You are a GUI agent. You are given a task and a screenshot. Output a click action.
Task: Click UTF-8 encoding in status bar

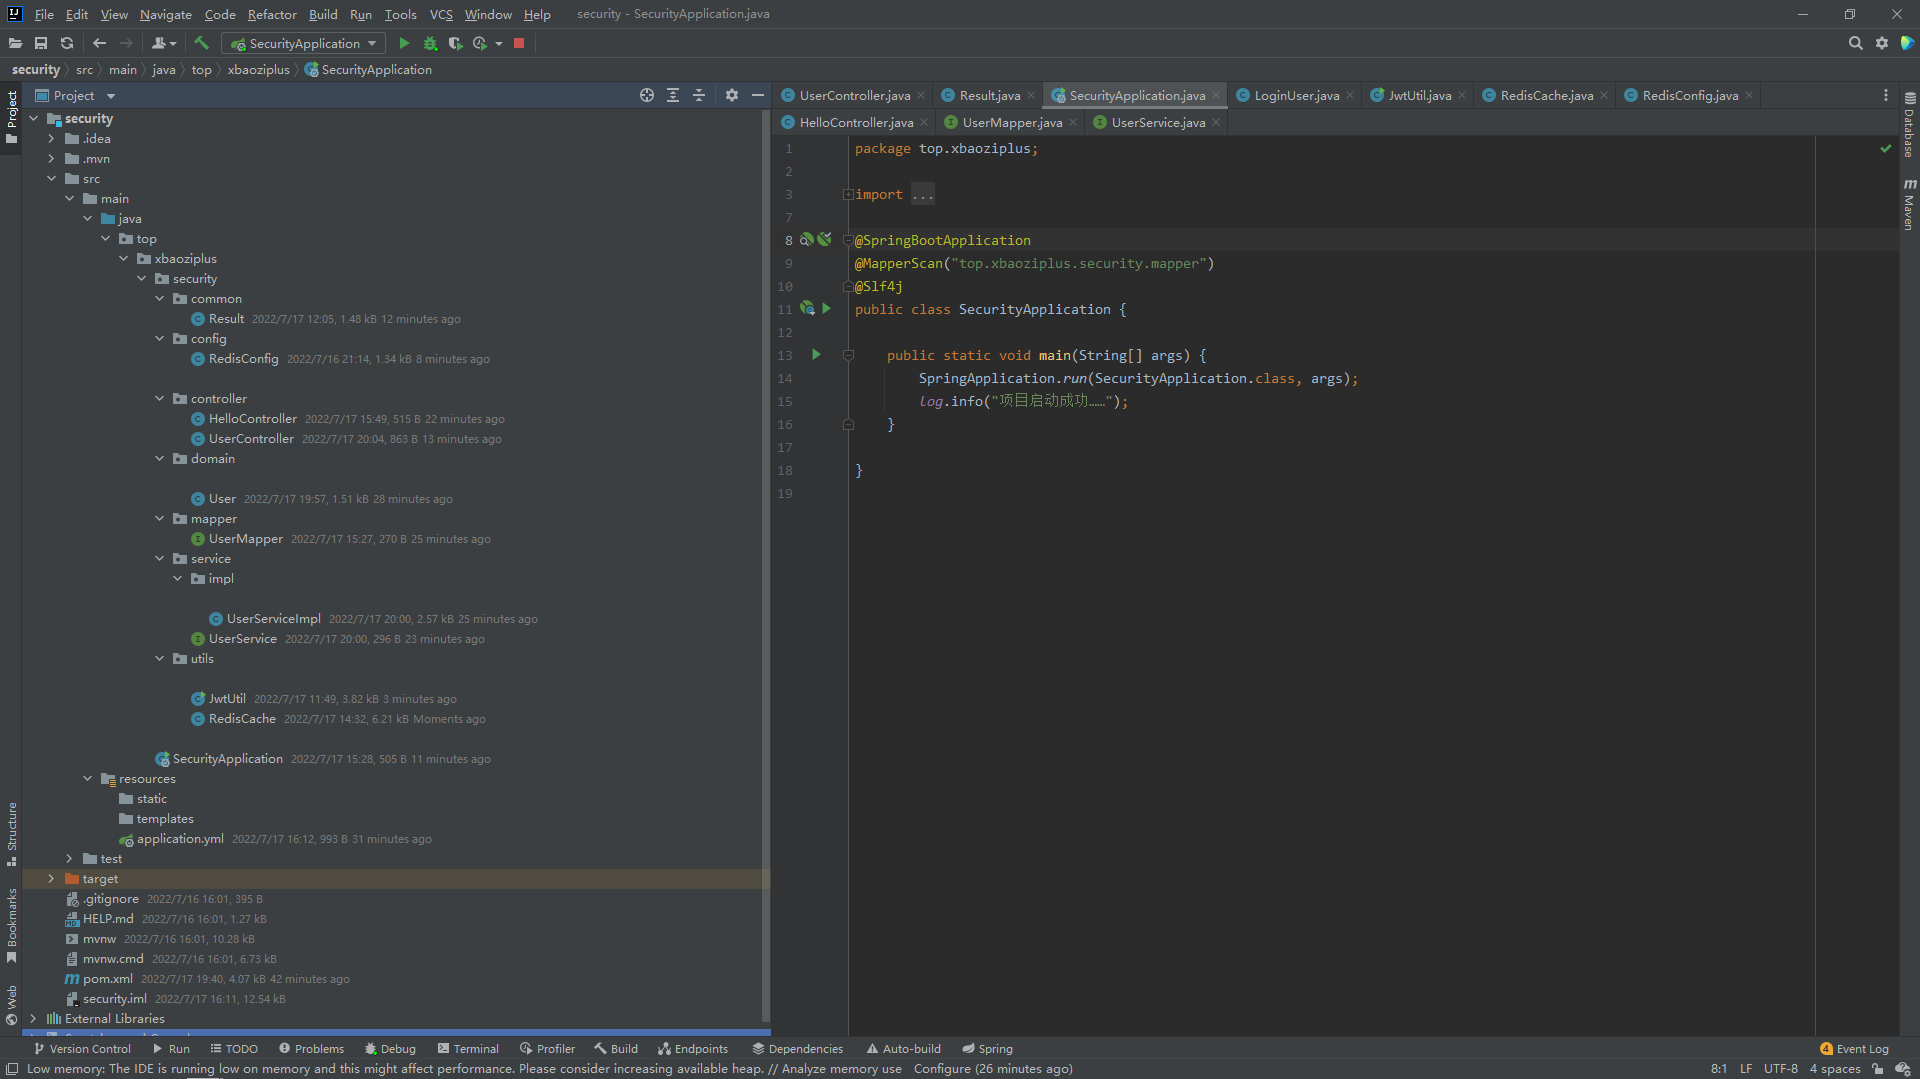pyautogui.click(x=1781, y=1069)
